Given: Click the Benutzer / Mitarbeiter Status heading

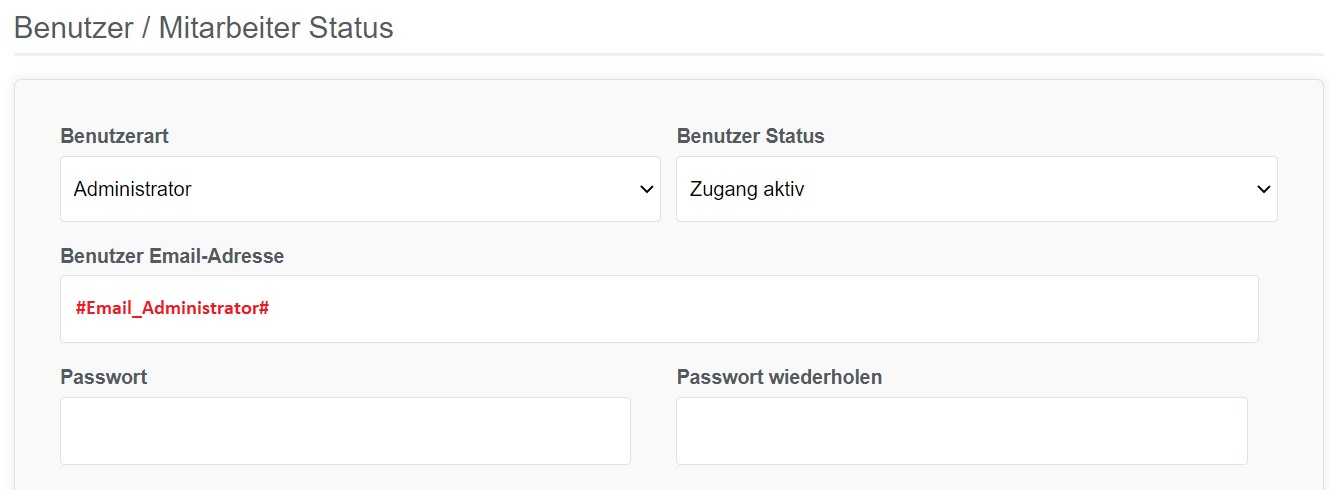Looking at the screenshot, I should coord(204,27).
